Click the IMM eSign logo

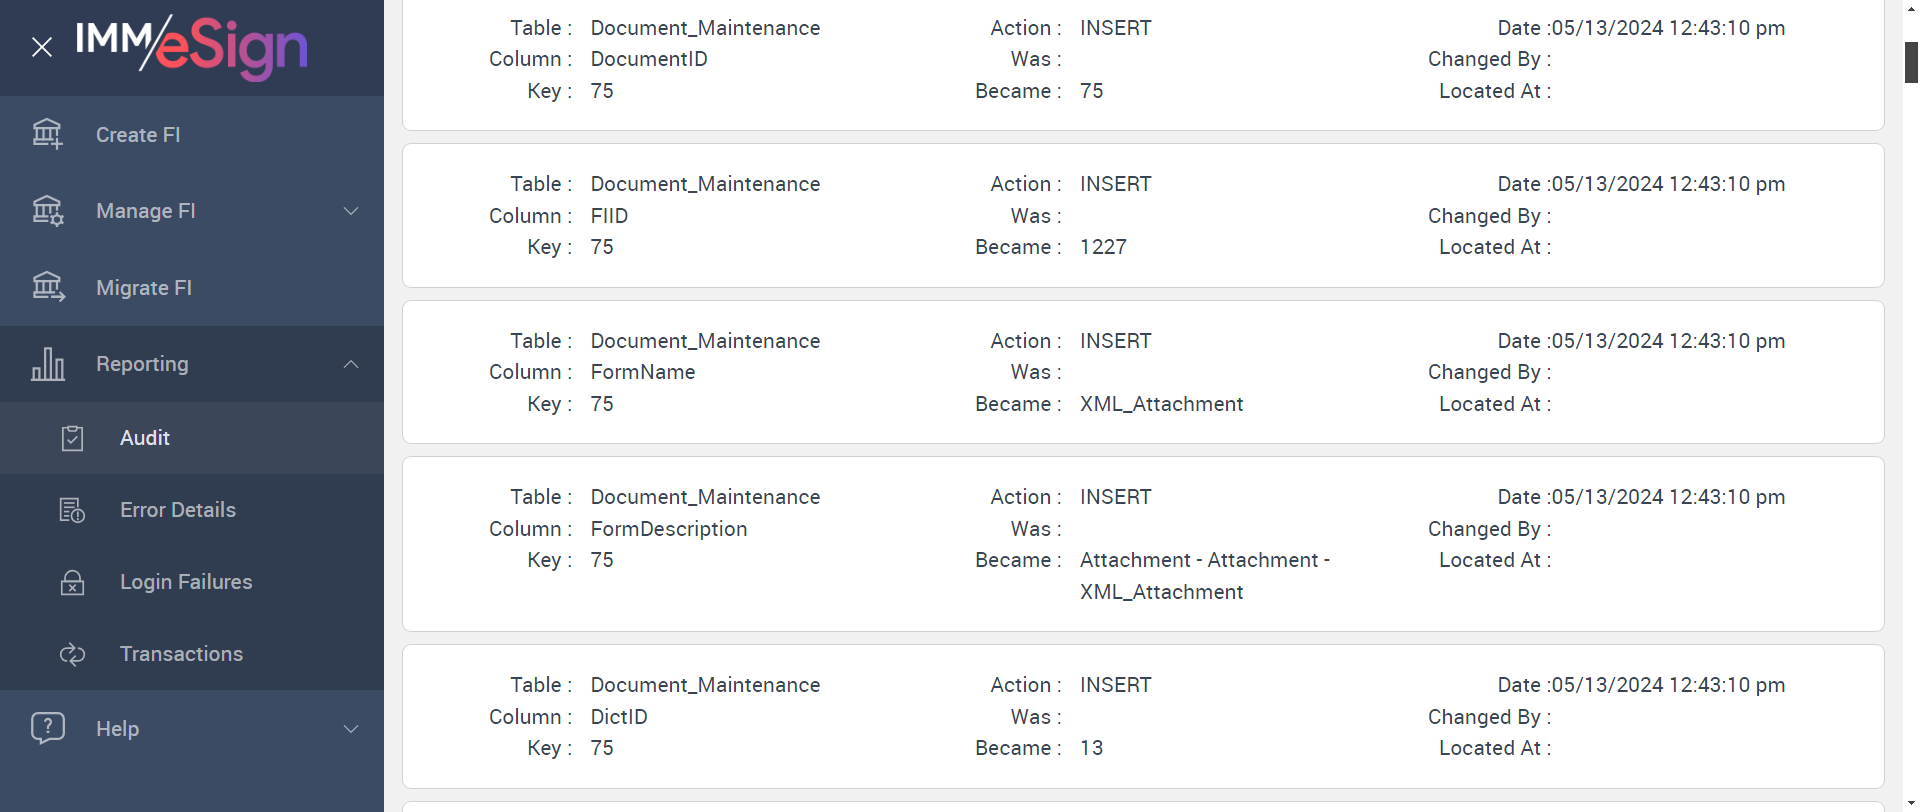(192, 46)
